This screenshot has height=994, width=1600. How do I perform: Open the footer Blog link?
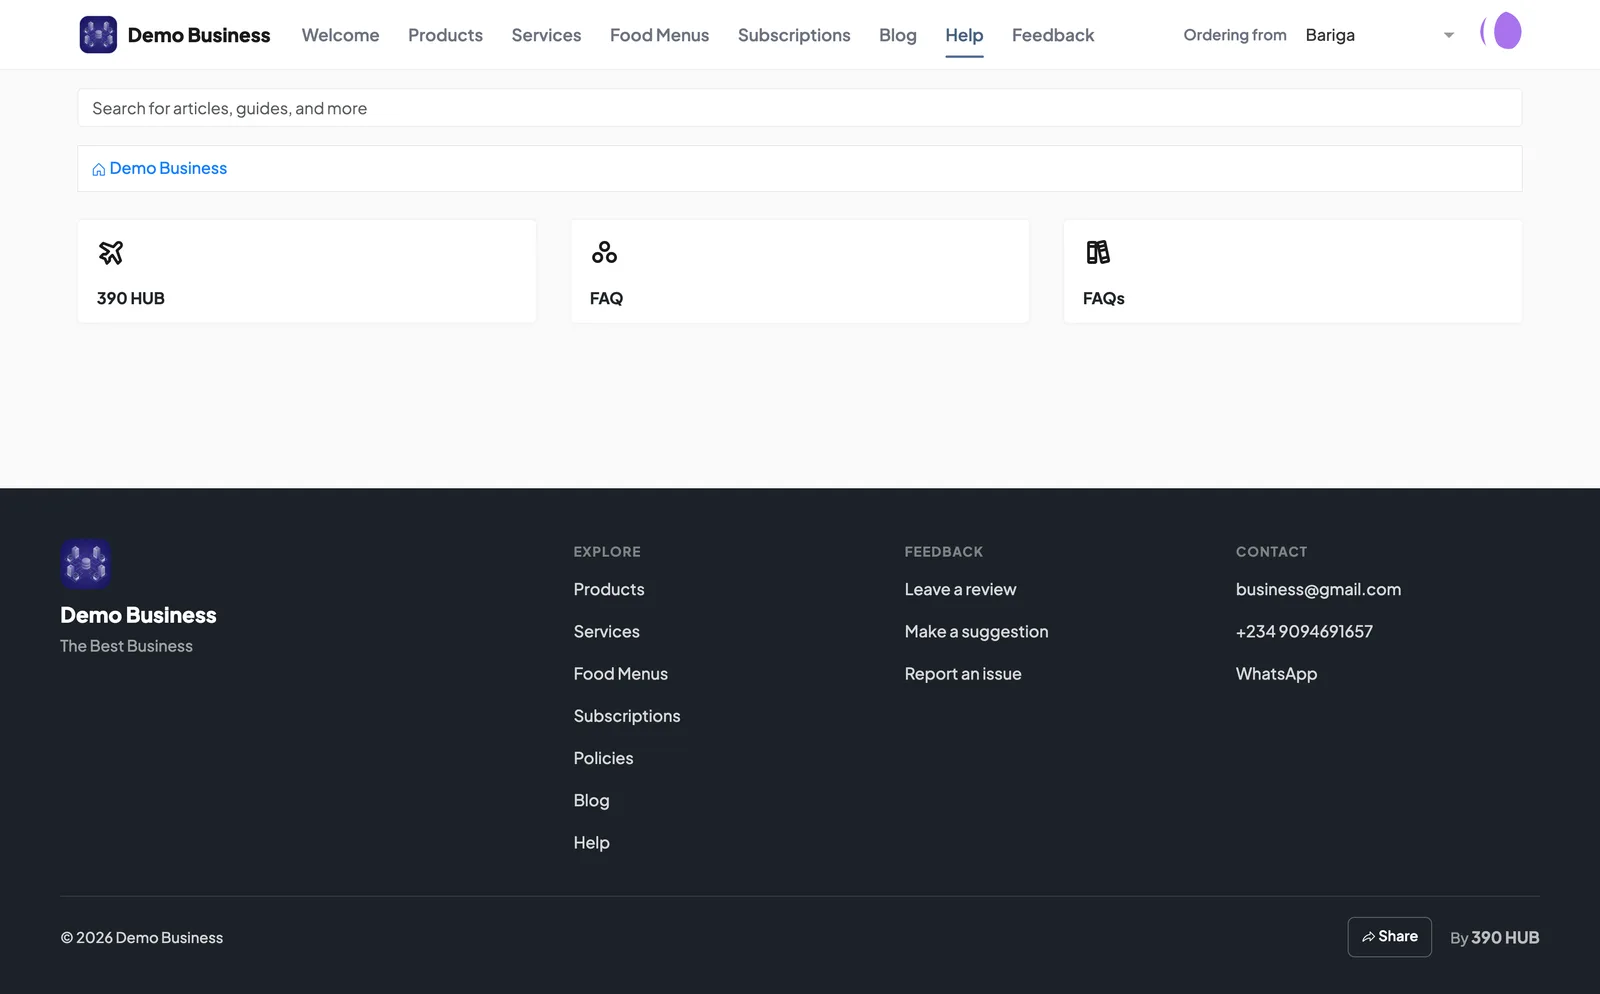[592, 800]
